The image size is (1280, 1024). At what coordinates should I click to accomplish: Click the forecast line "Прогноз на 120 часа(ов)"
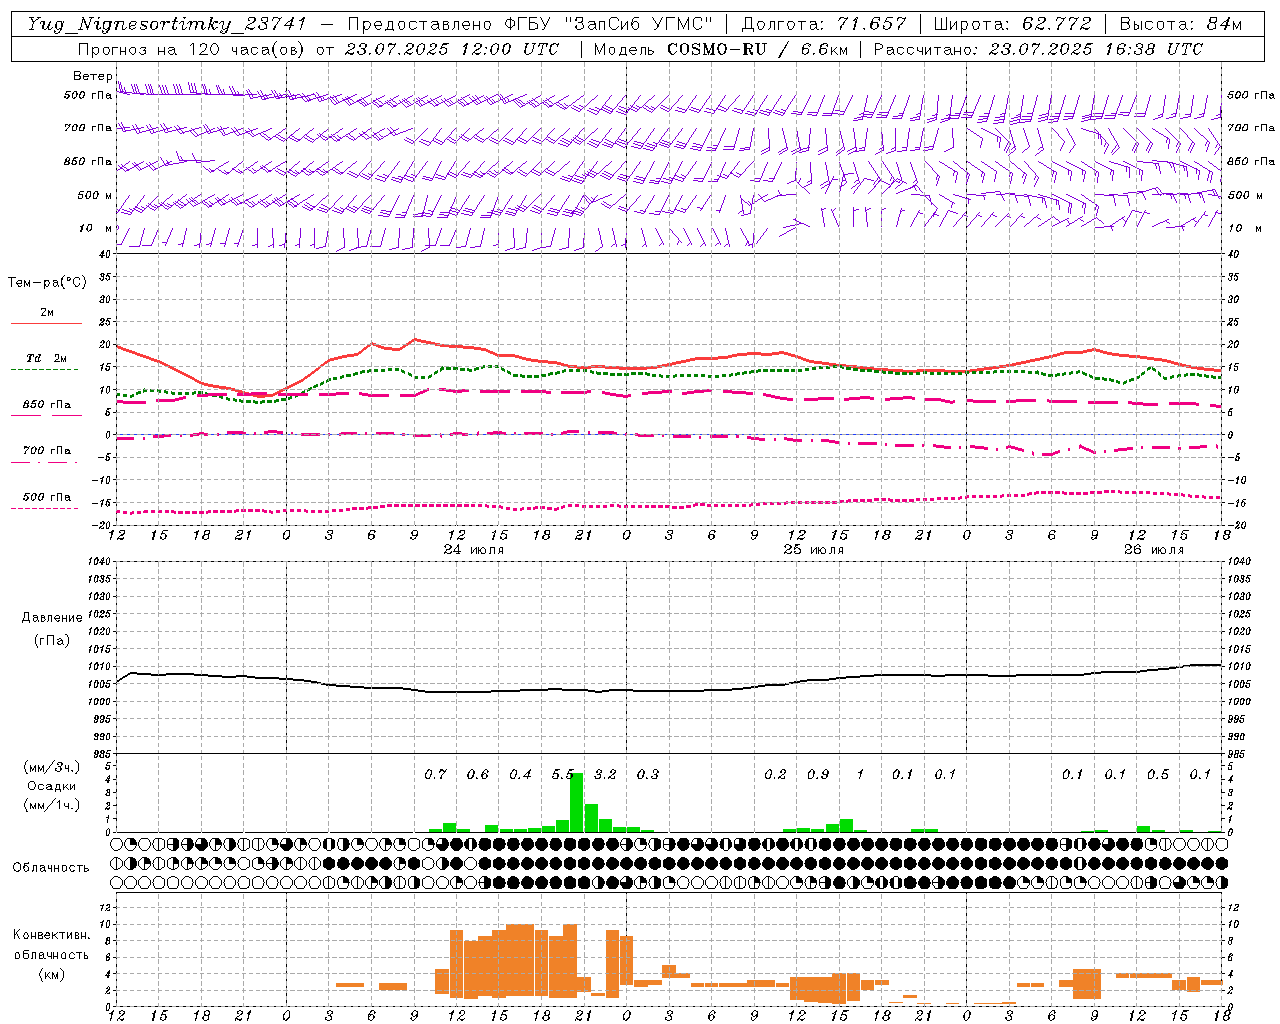click(x=192, y=49)
